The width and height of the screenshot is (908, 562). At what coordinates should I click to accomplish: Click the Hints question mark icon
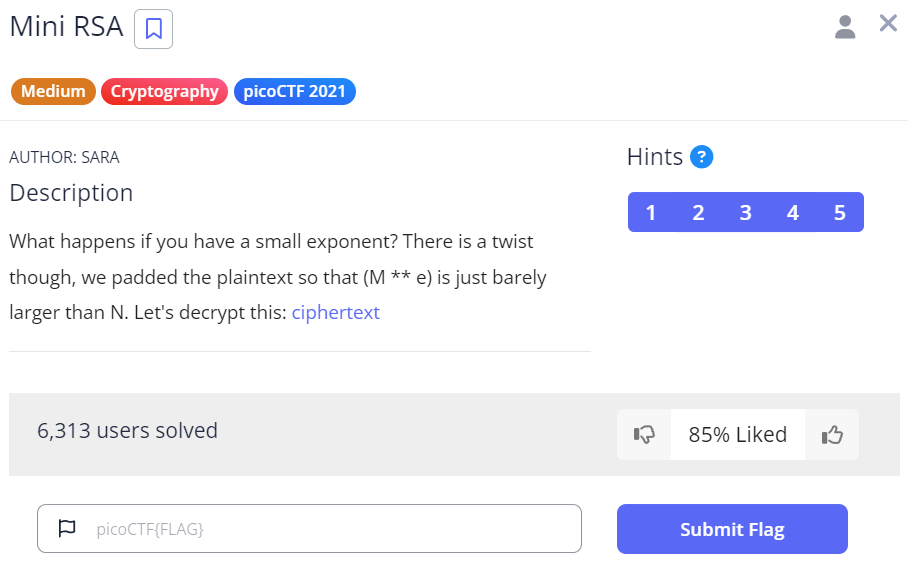[702, 157]
